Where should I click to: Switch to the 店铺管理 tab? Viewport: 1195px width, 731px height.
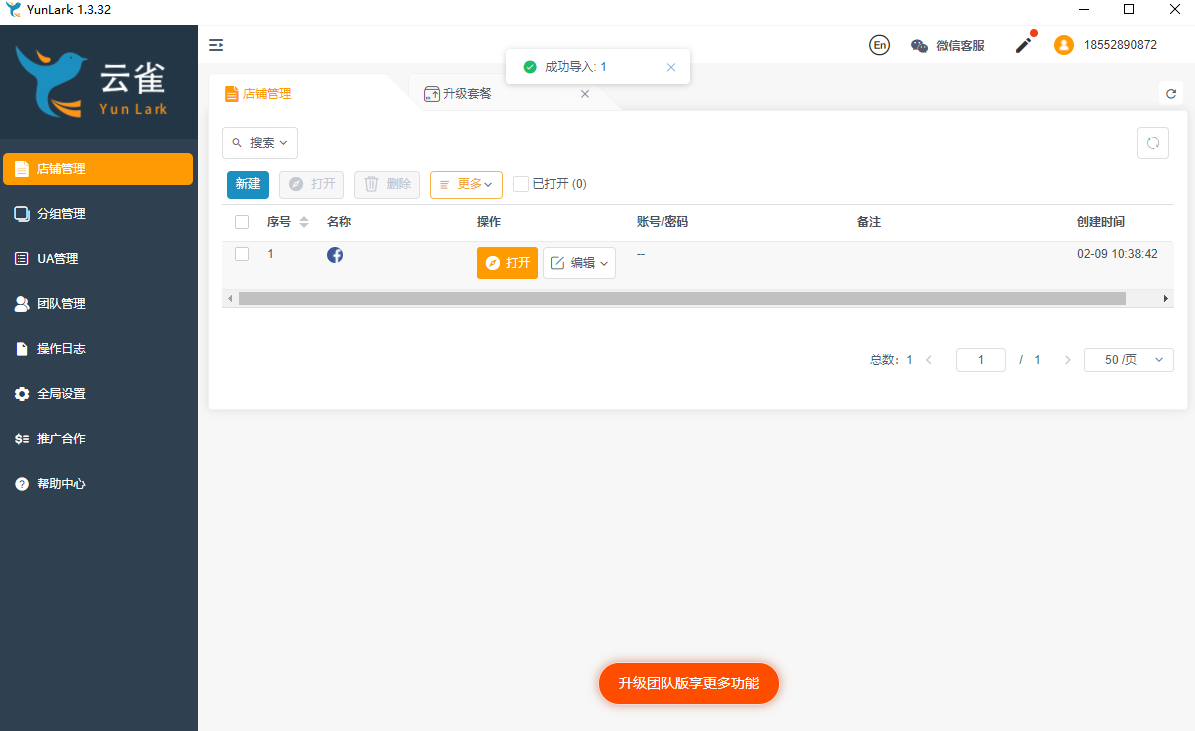coord(259,94)
